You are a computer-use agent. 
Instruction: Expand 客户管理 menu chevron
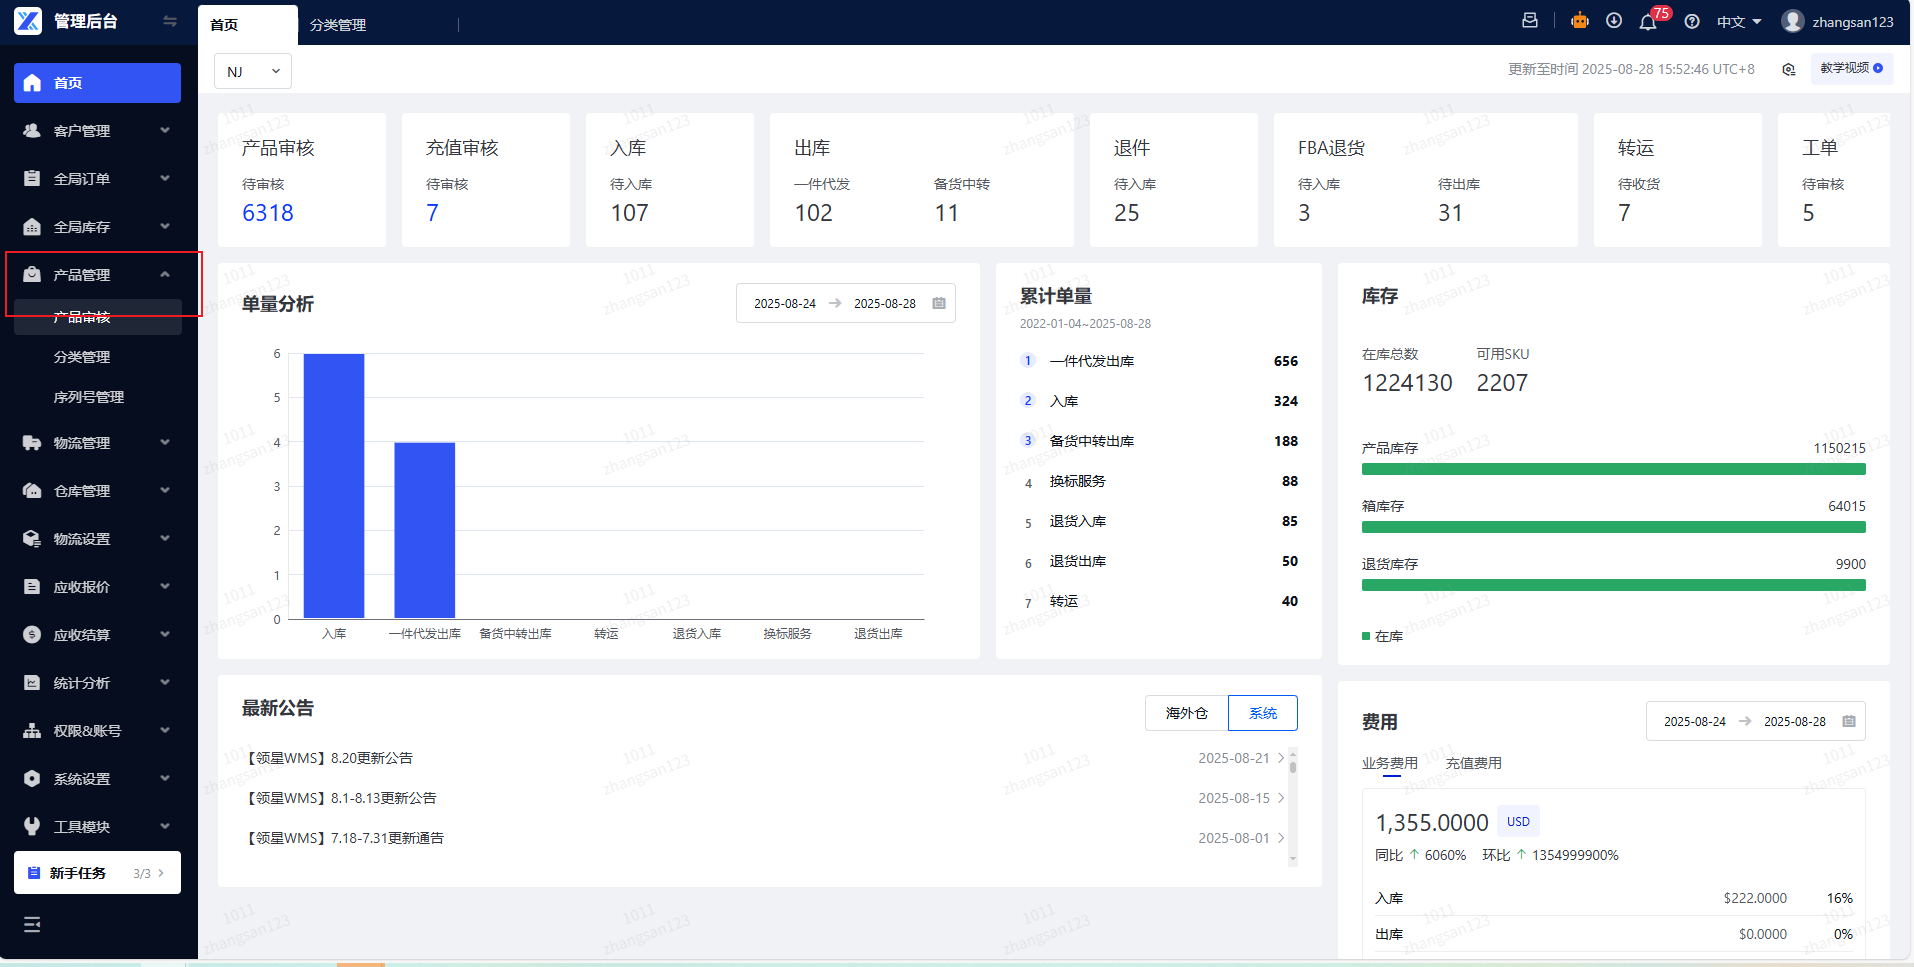pos(165,130)
